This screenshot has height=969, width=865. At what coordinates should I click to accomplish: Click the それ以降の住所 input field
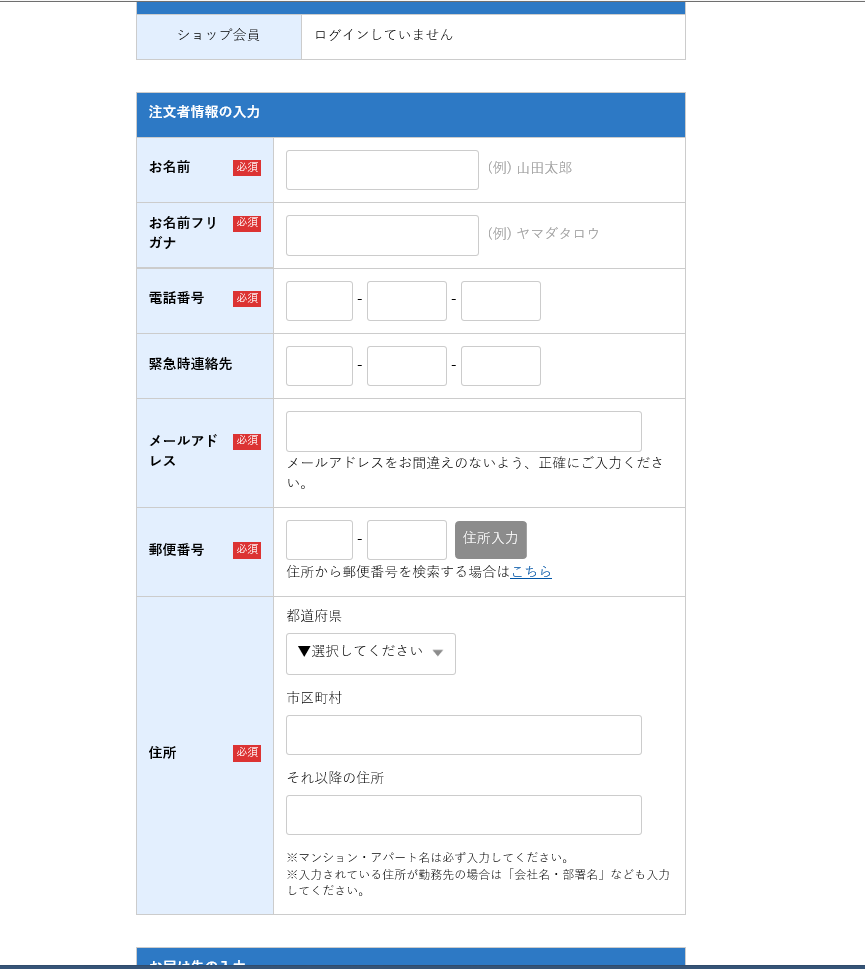tap(463, 815)
